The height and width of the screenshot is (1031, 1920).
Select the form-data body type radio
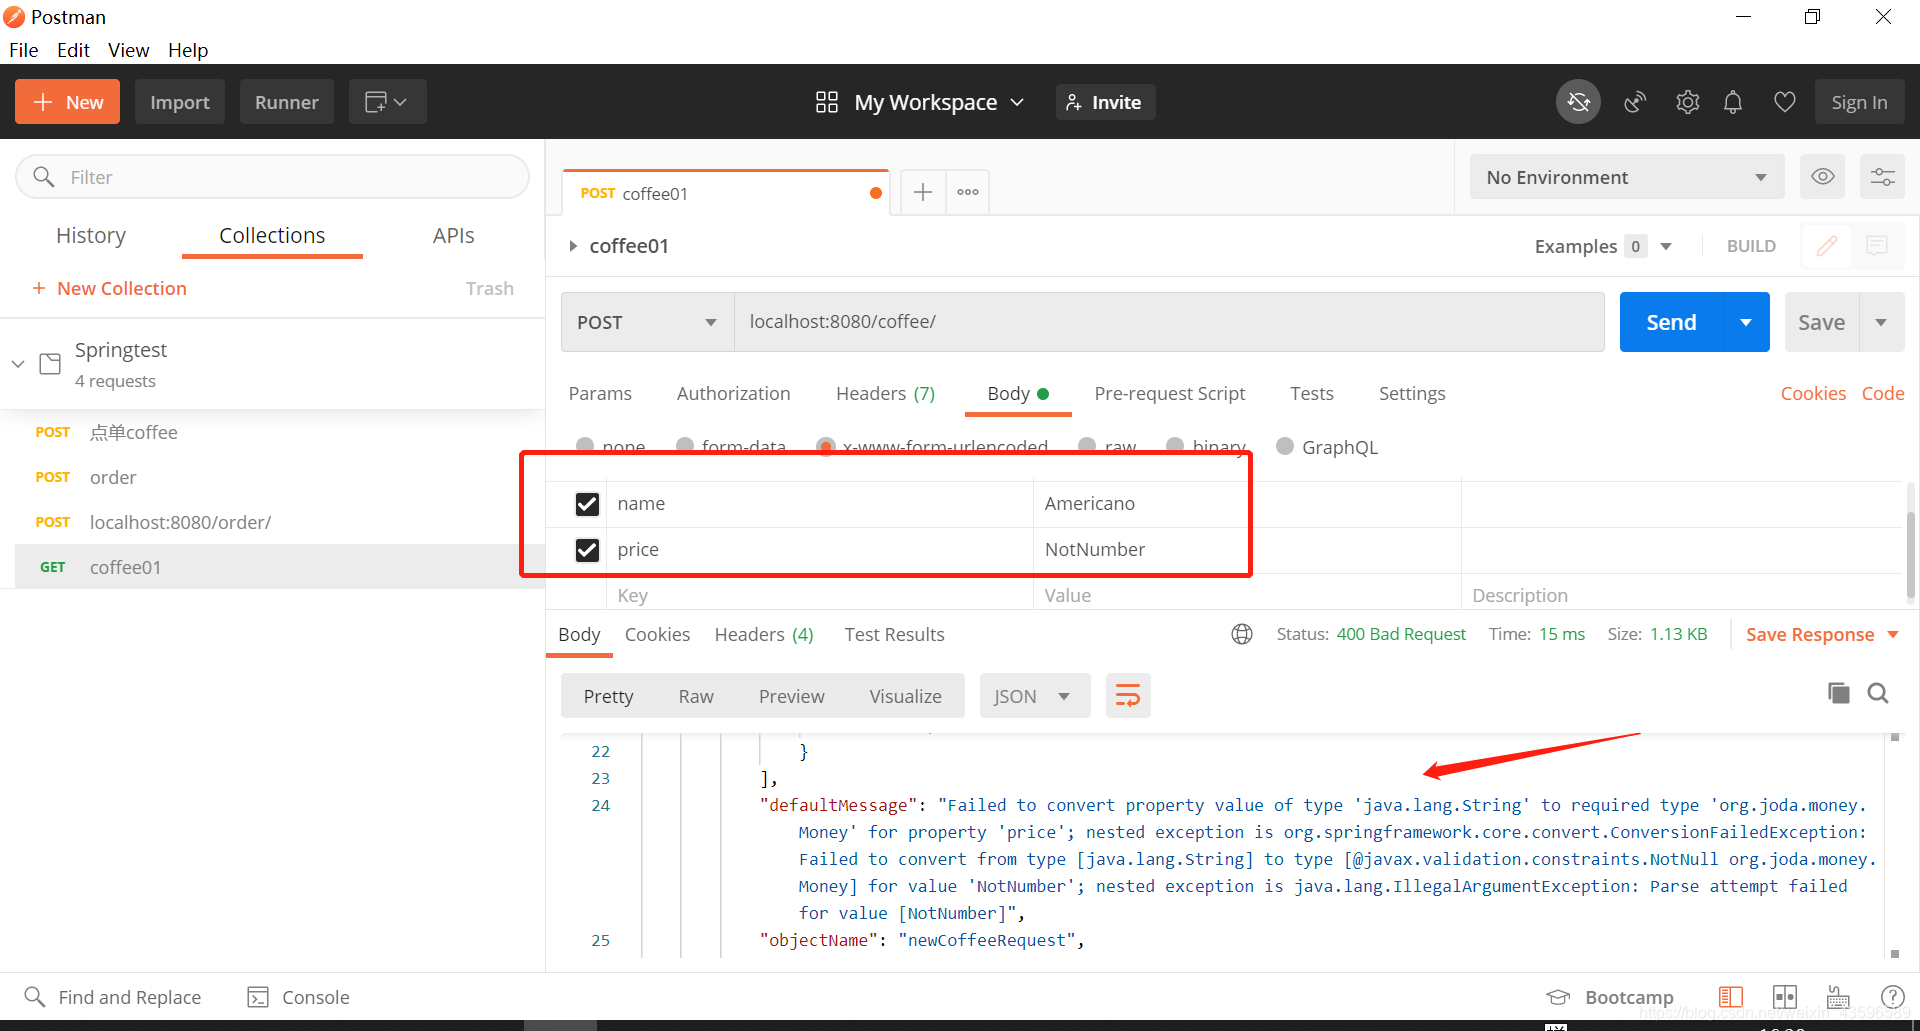[x=685, y=446]
